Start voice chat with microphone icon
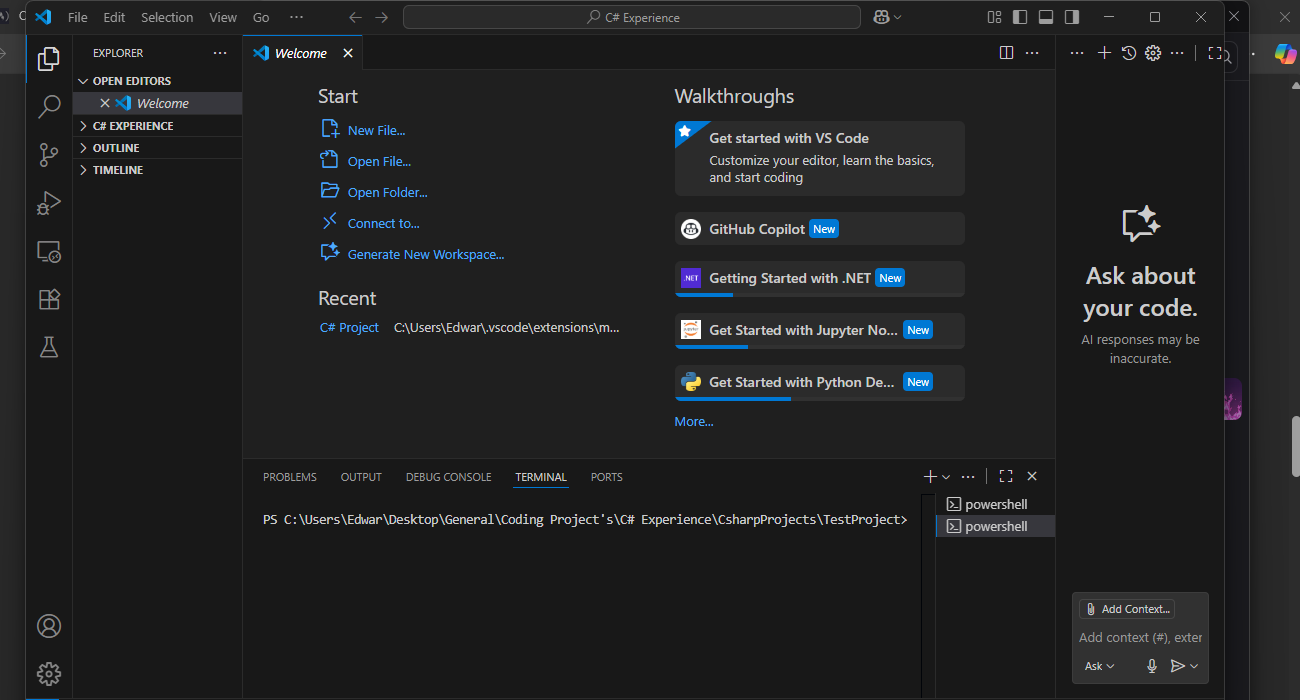Image resolution: width=1300 pixels, height=700 pixels. (1152, 666)
